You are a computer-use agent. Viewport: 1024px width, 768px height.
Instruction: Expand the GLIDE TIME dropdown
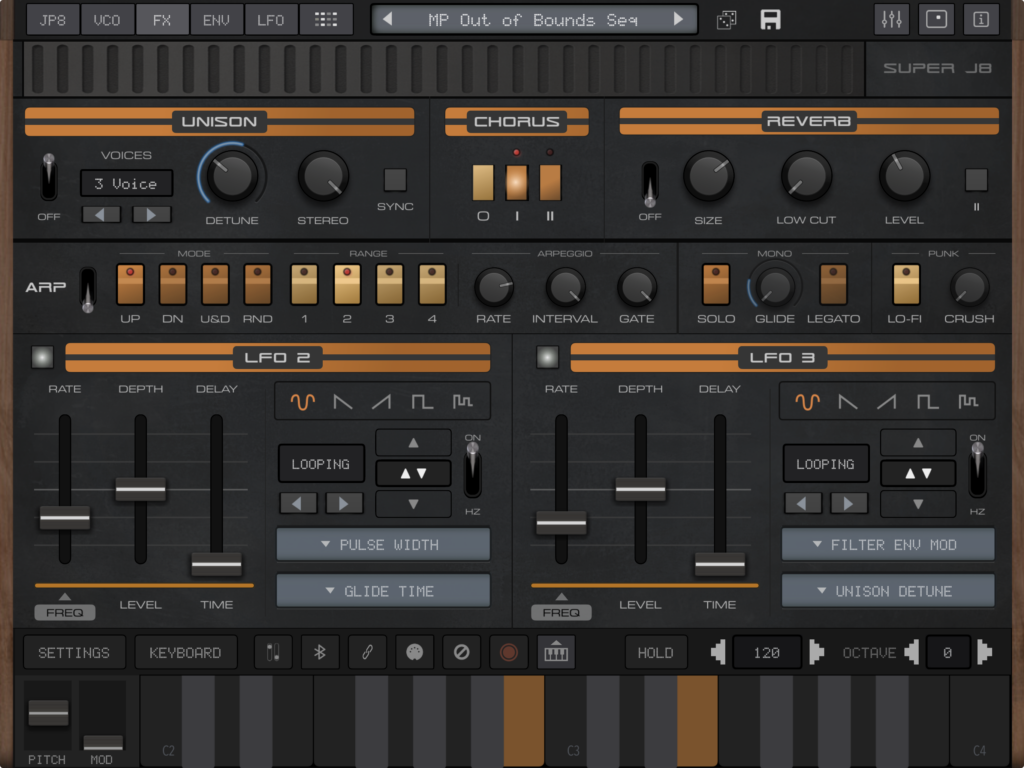(x=383, y=590)
